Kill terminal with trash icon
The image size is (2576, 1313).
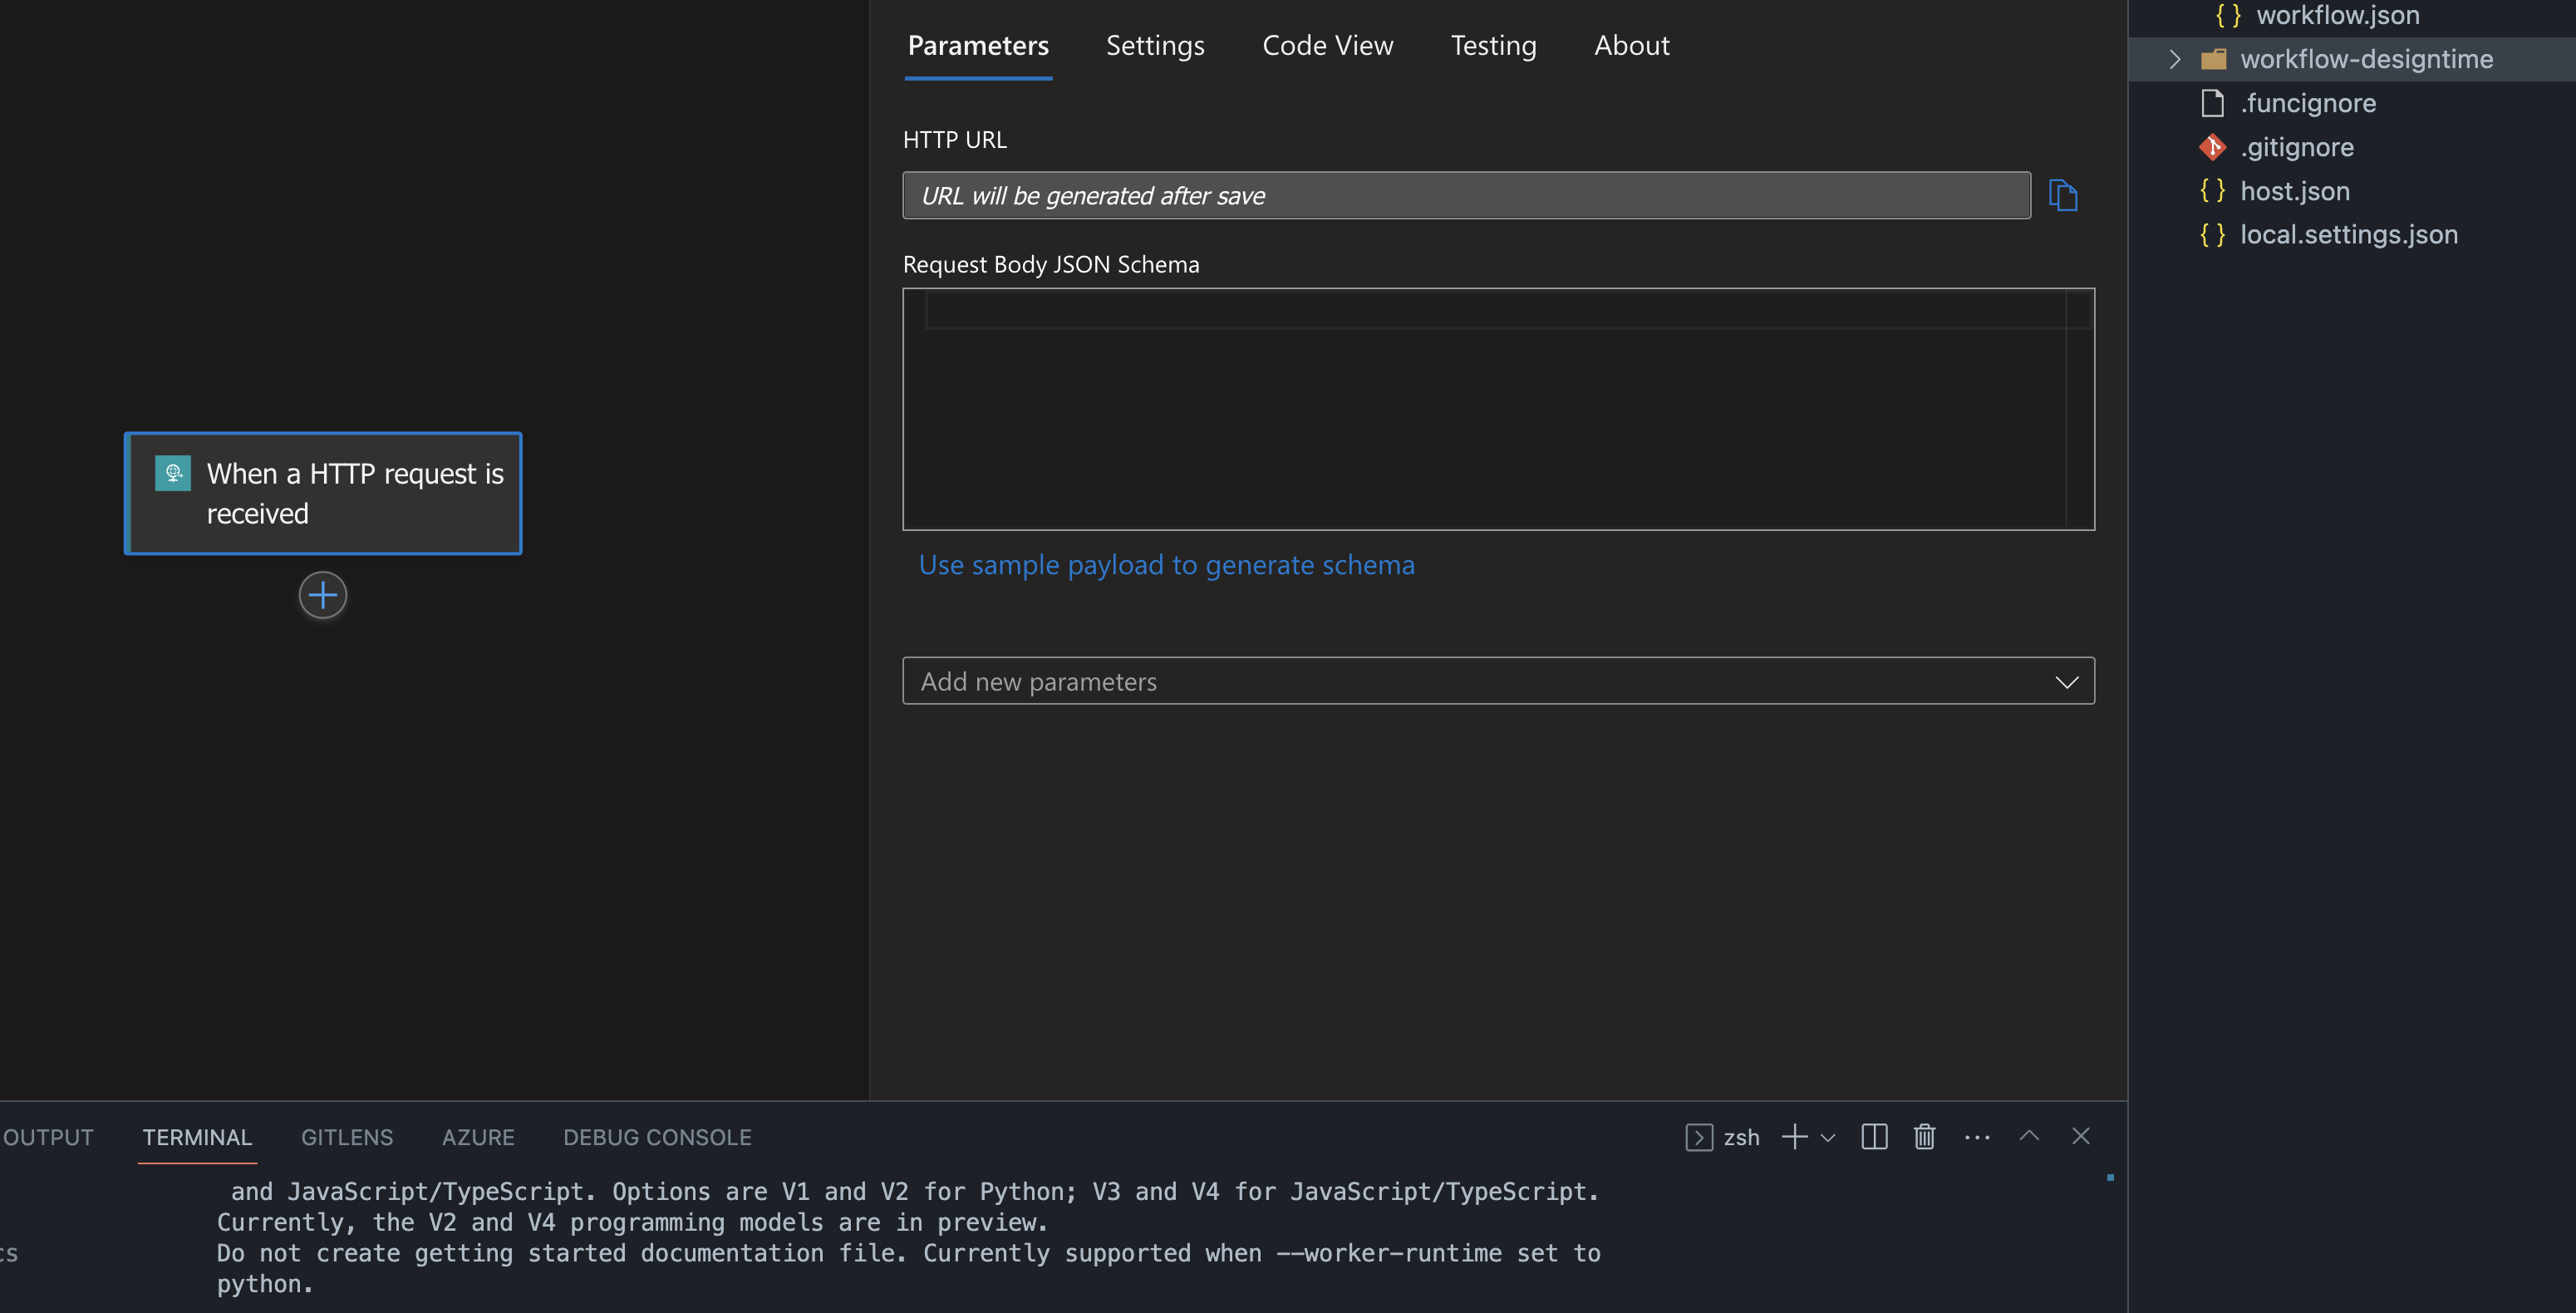[x=1924, y=1137]
